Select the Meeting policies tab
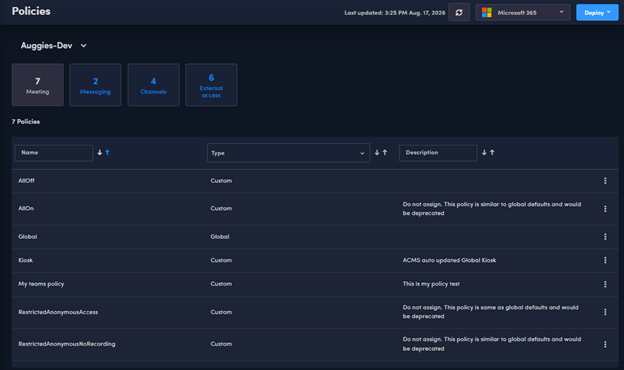This screenshot has height=370, width=624. (37, 85)
